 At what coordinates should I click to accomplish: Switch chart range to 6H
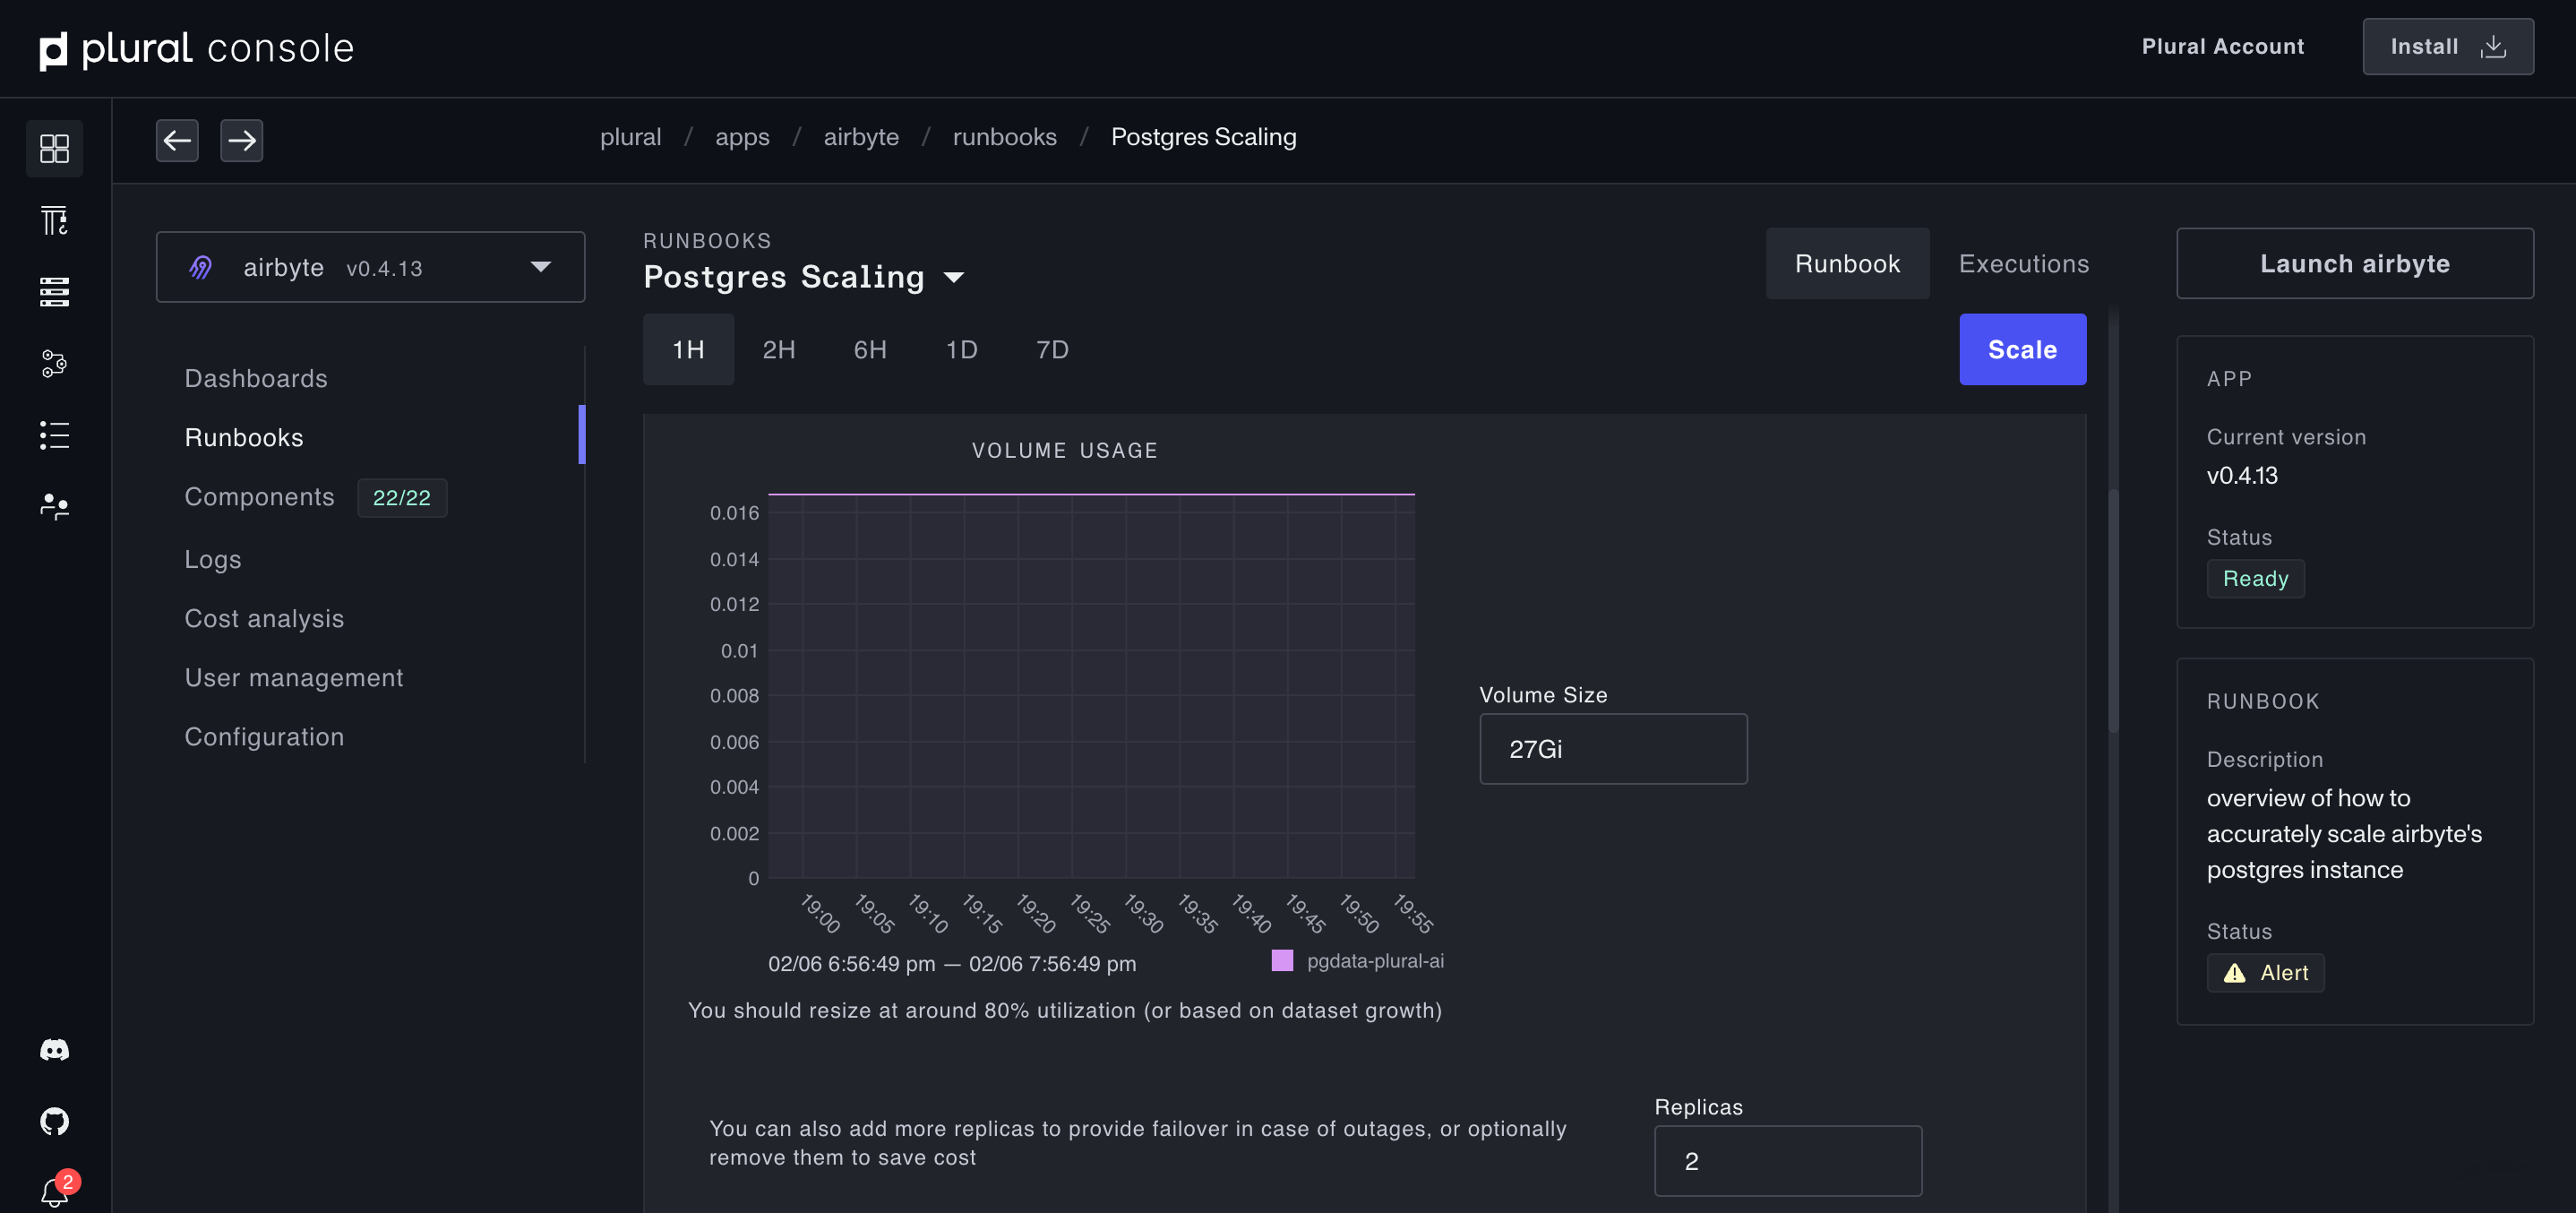869,350
